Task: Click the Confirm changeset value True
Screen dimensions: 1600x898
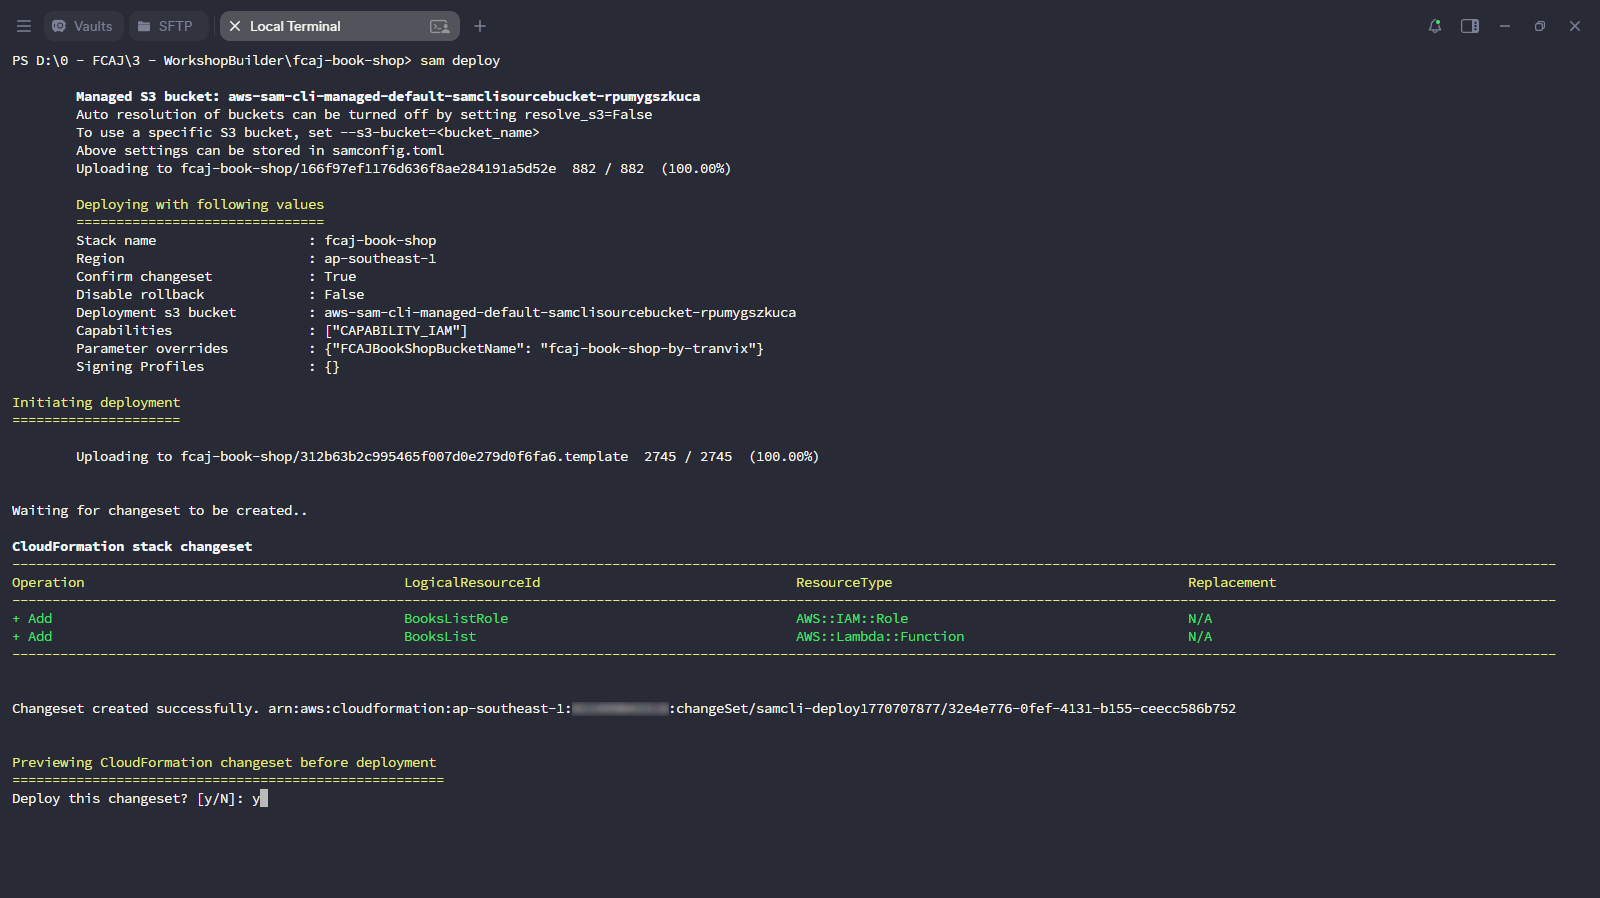Action: 340,277
